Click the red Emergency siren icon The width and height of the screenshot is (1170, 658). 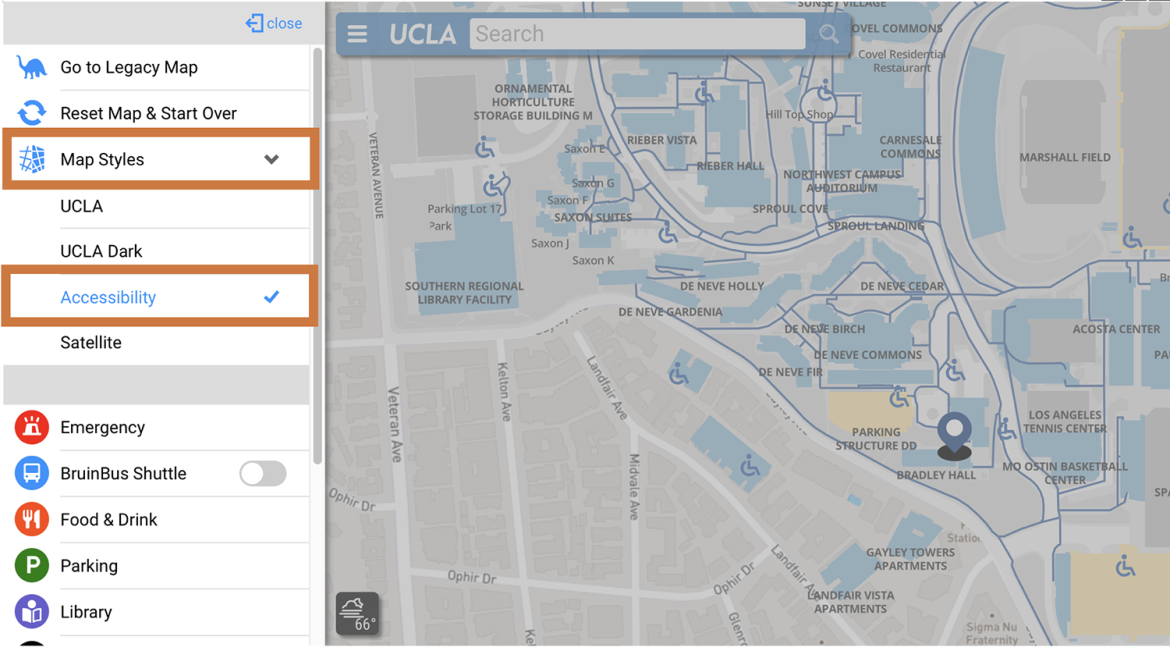pos(31,427)
